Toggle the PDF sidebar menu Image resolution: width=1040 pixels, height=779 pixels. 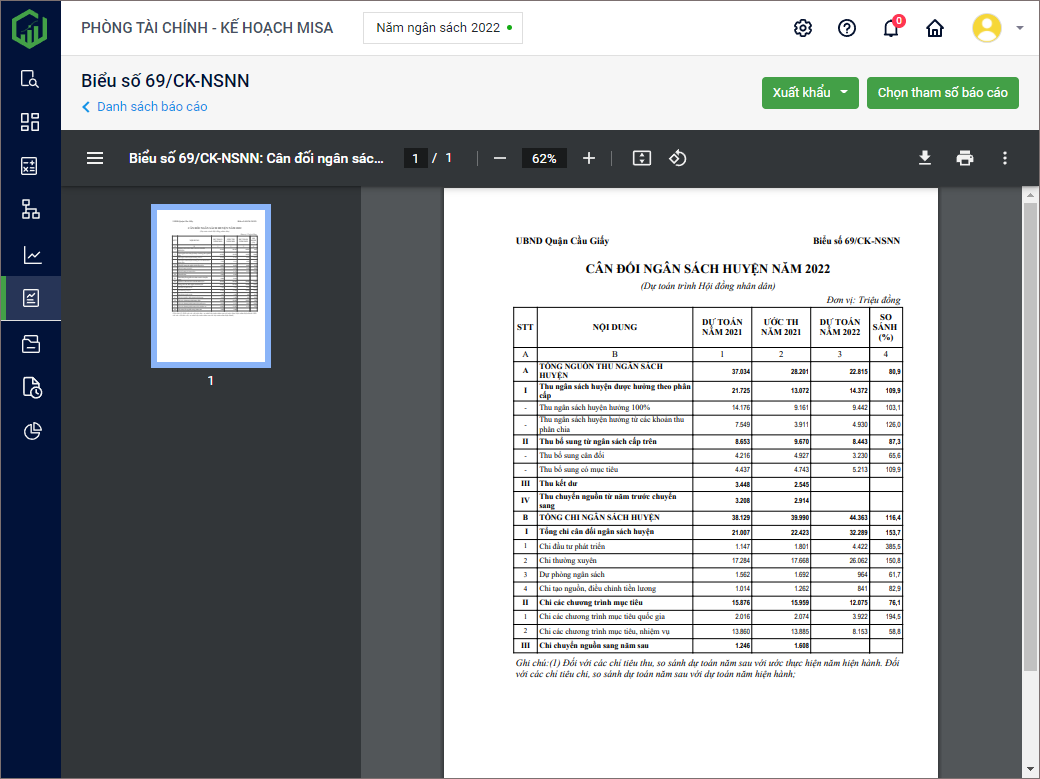[95, 158]
